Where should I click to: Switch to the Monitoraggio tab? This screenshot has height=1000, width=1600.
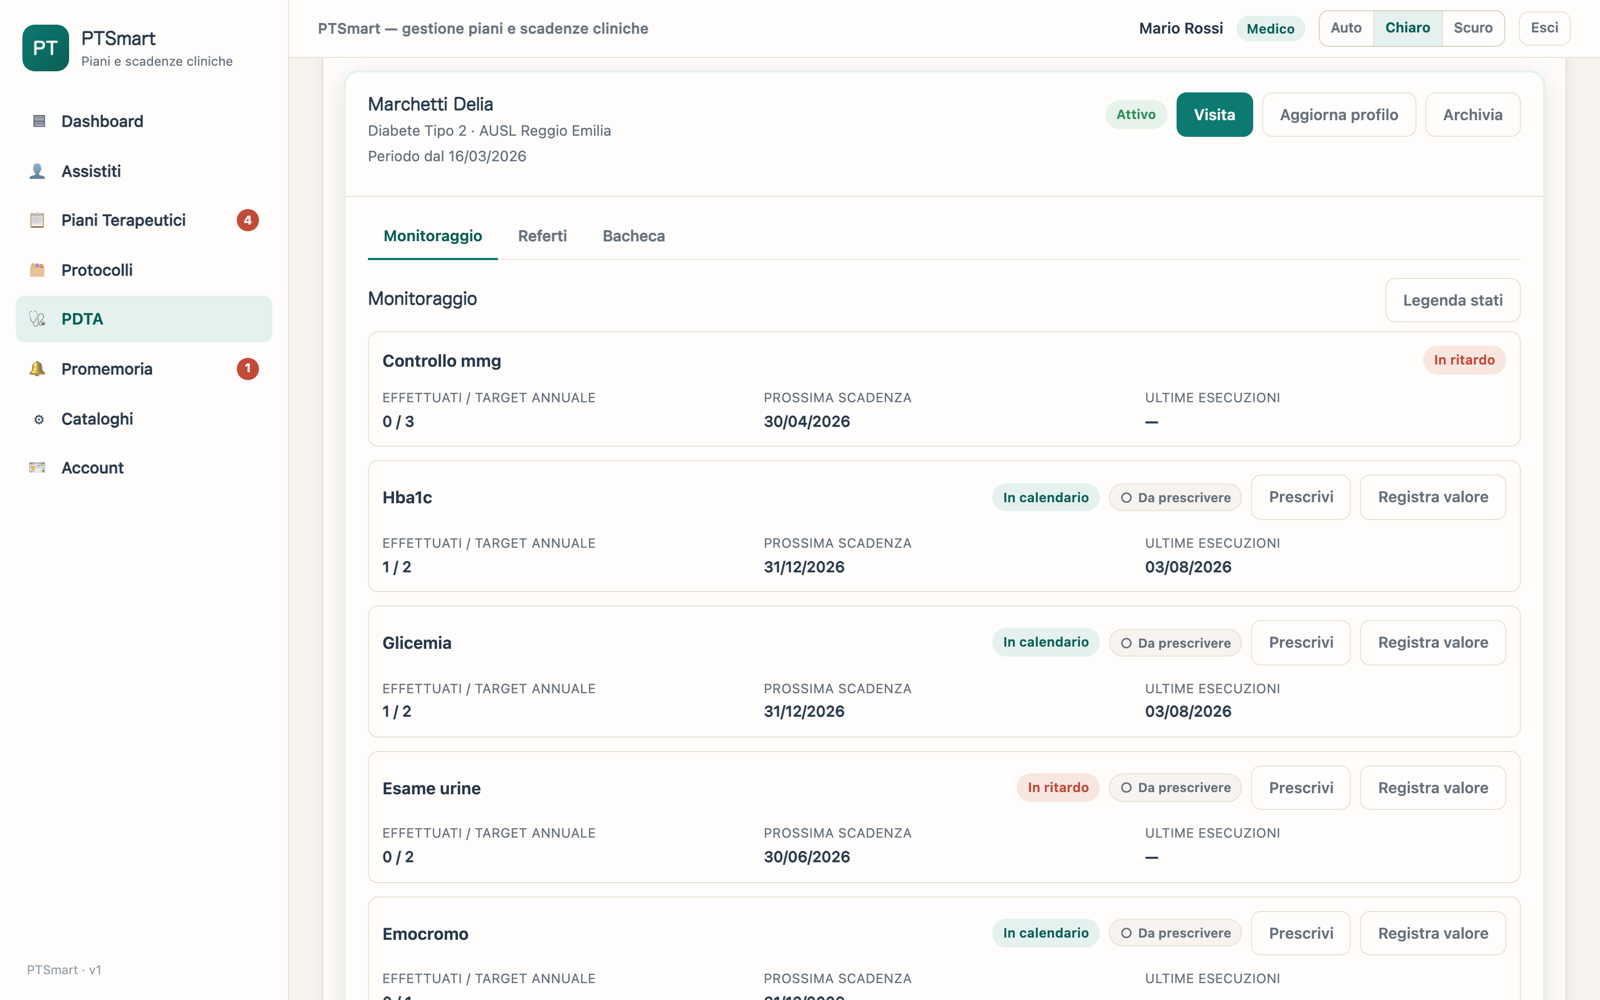click(433, 236)
